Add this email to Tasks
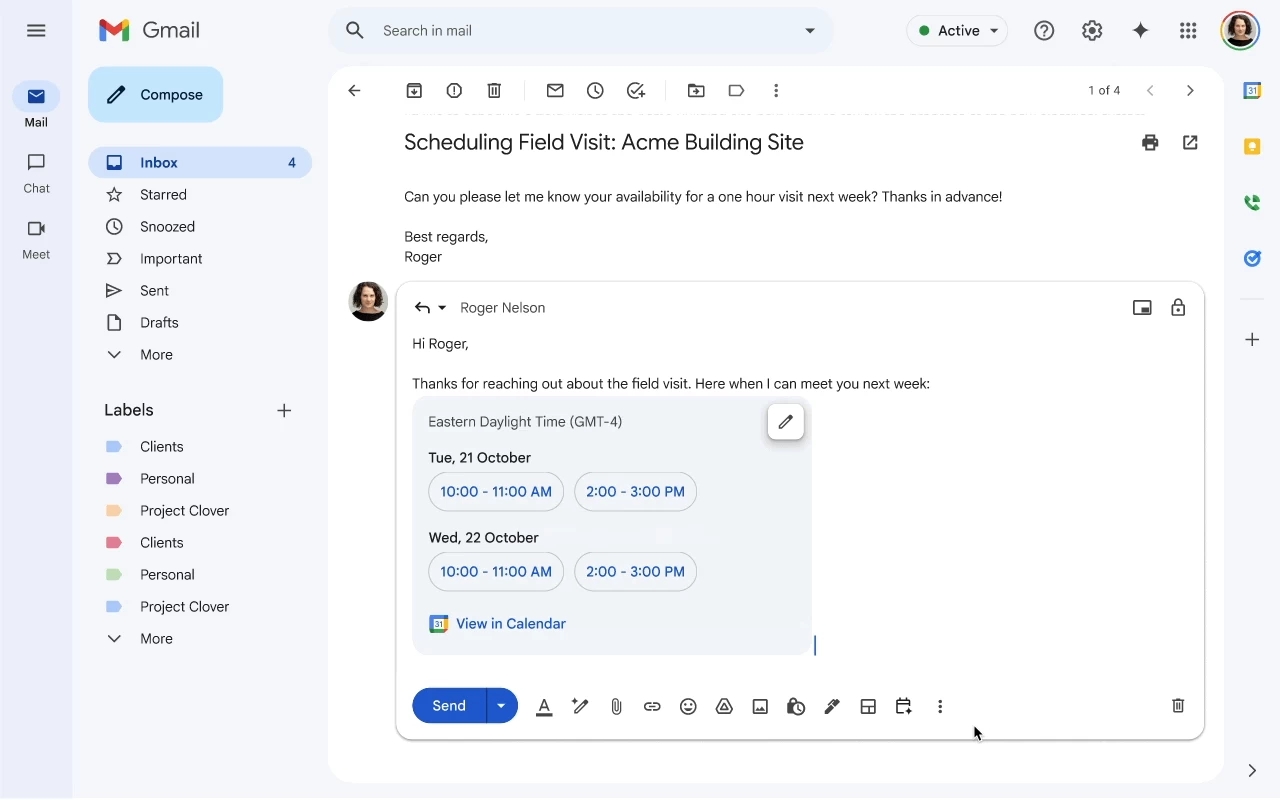The height and width of the screenshot is (800, 1280). click(x=636, y=90)
